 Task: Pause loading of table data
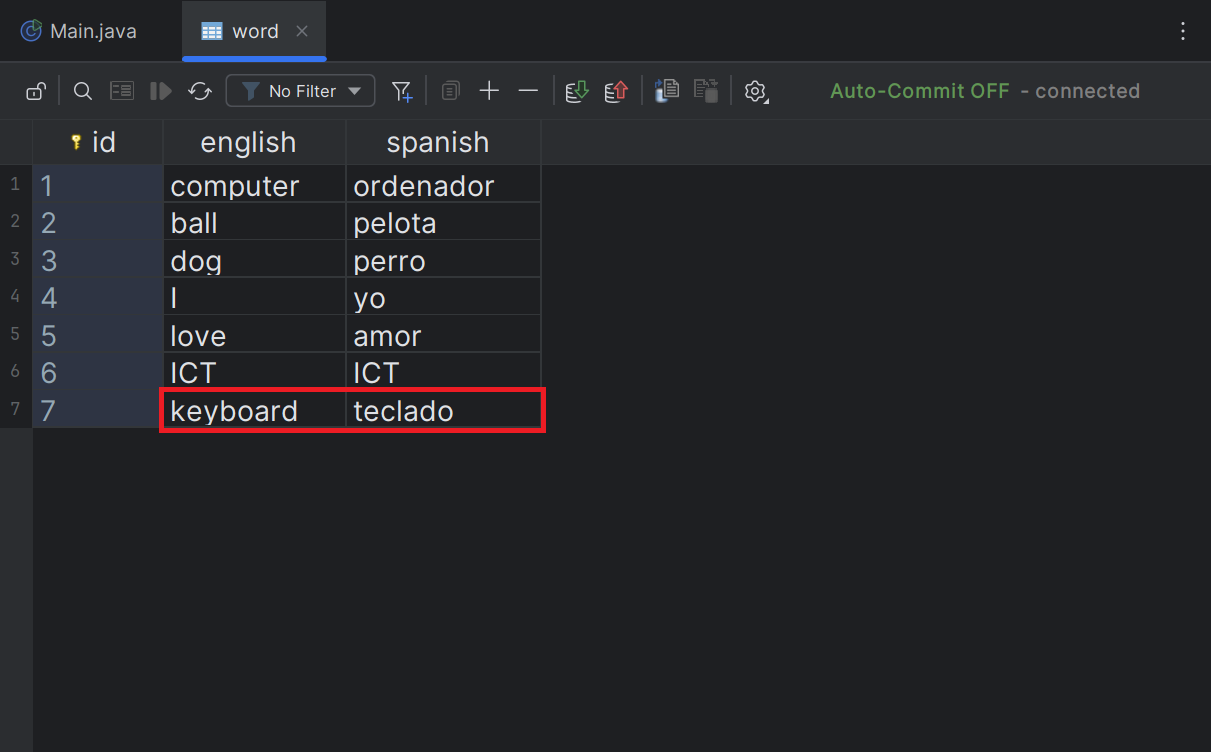tap(160, 90)
